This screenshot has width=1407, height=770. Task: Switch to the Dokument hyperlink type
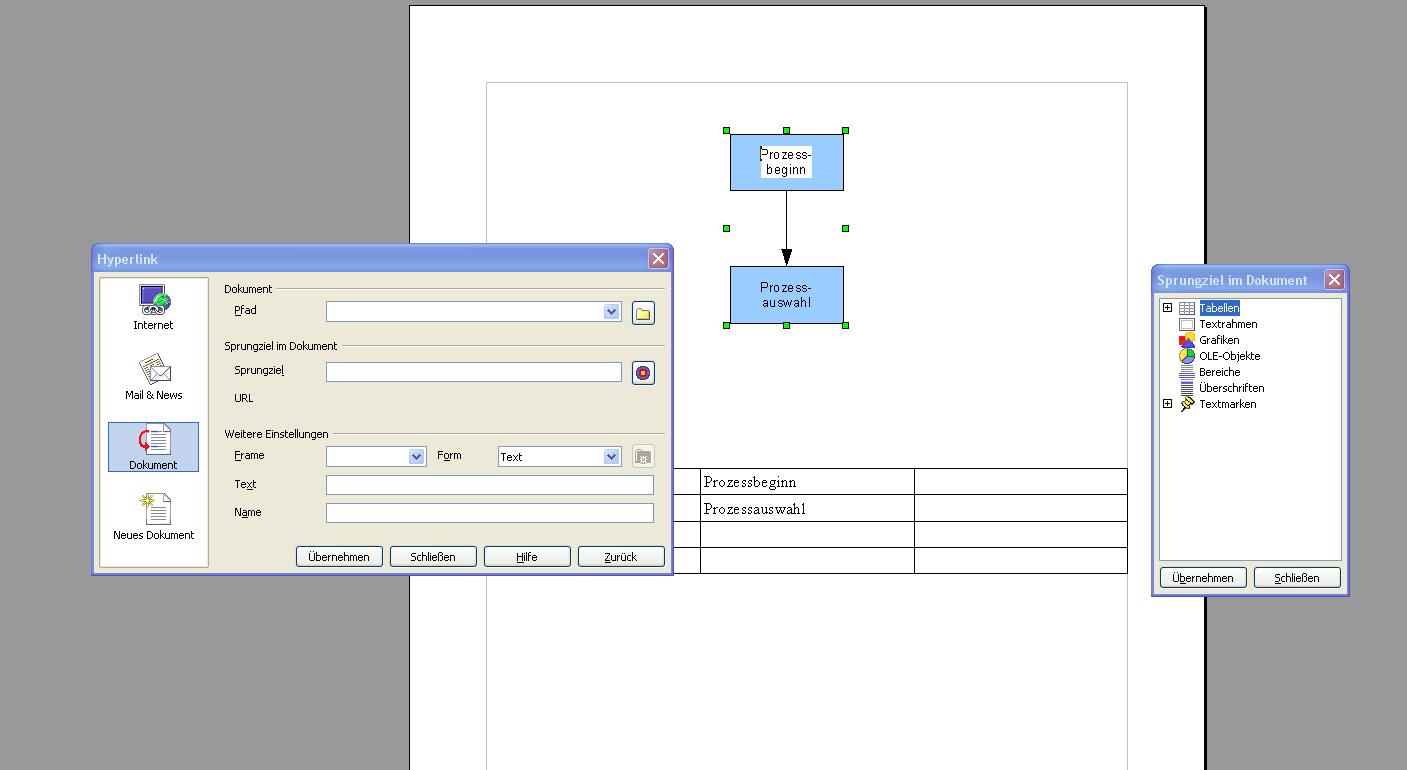click(153, 447)
